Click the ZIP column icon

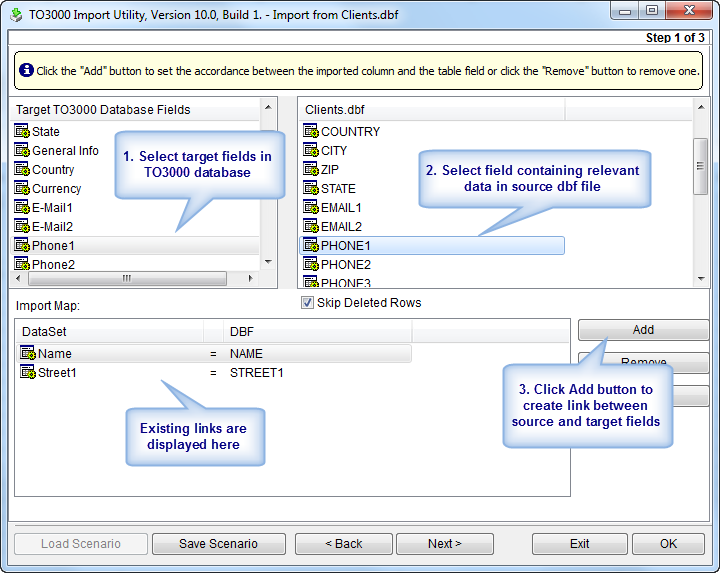coord(311,169)
